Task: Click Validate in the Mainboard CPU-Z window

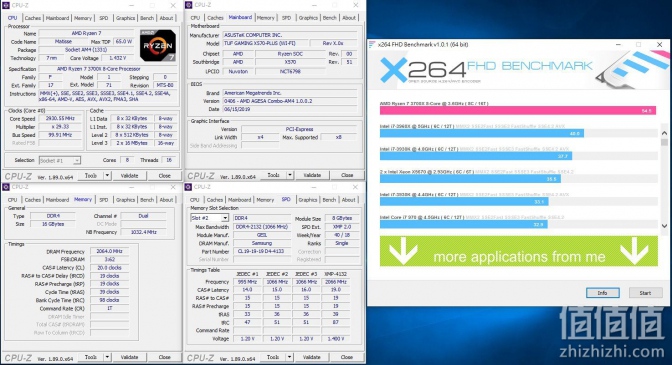Action: (x=312, y=175)
